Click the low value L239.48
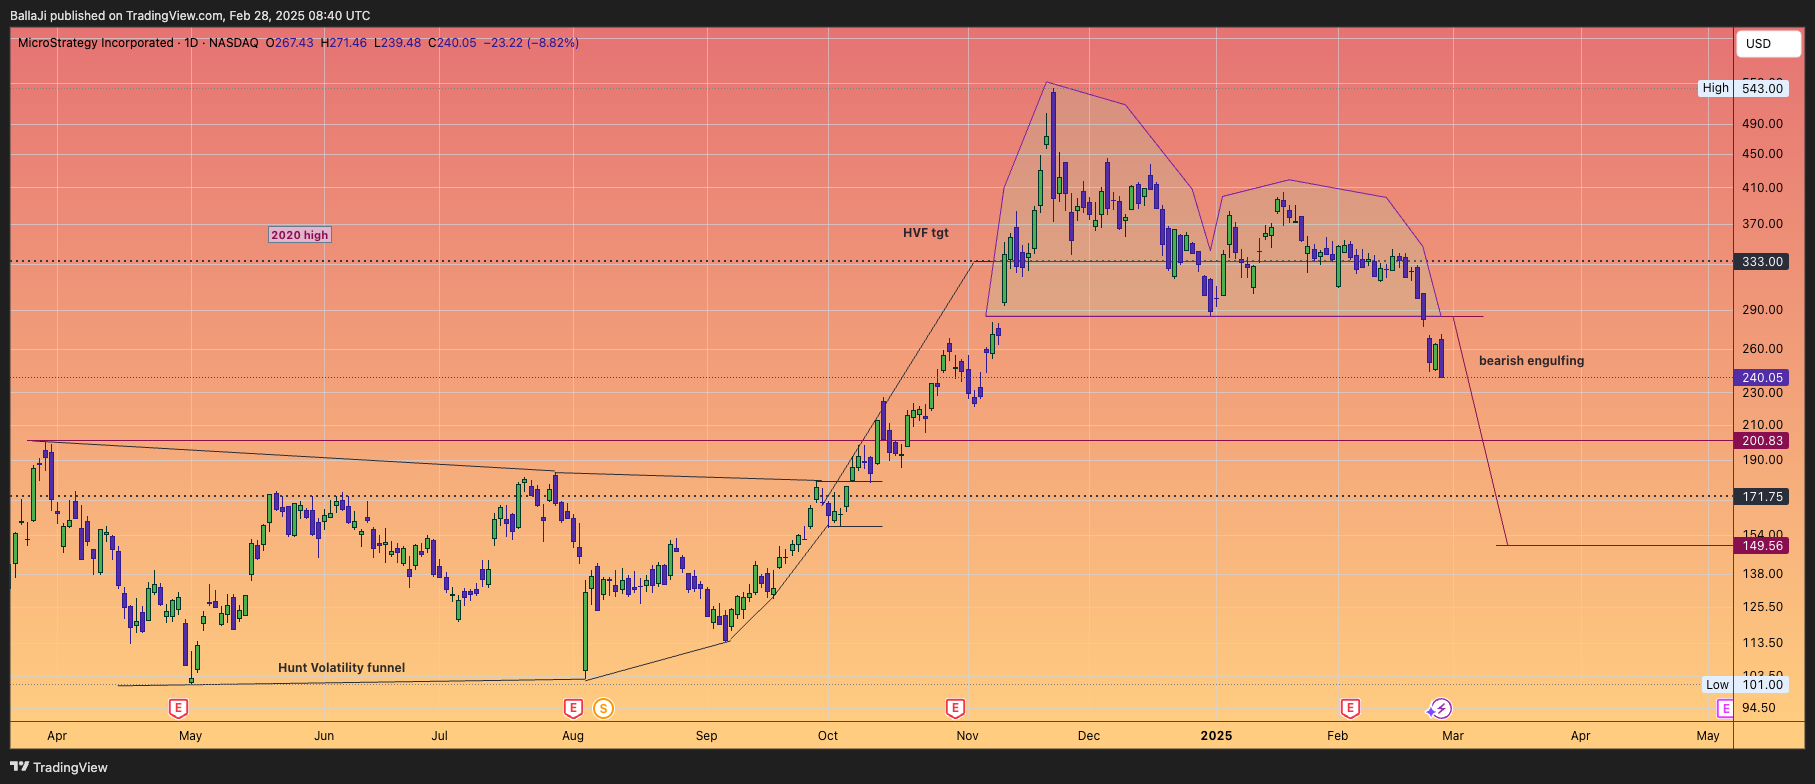Screen dimensions: 1815x784 coord(397,43)
